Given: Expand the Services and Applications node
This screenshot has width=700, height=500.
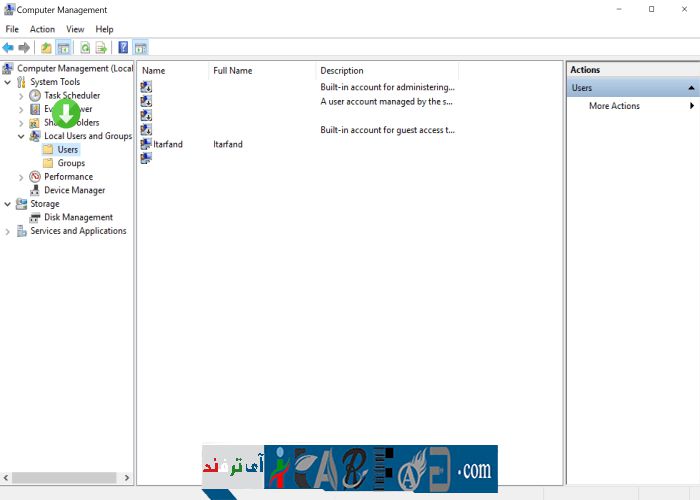Looking at the screenshot, I should tap(8, 231).
